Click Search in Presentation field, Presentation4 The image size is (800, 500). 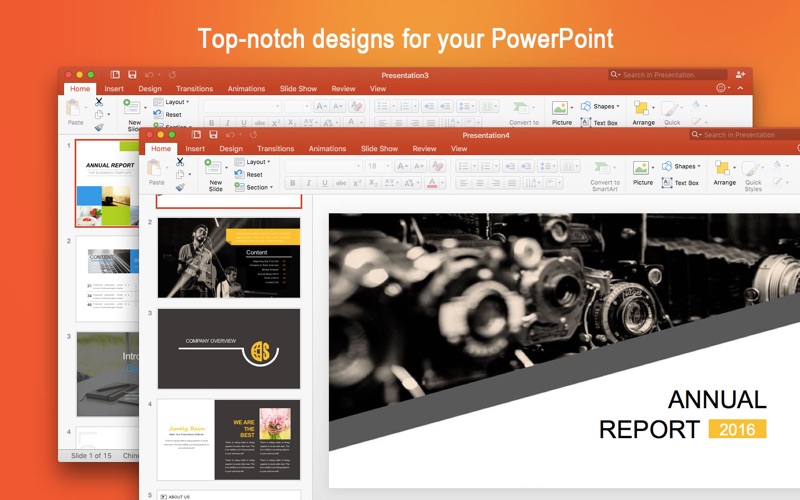(x=745, y=135)
